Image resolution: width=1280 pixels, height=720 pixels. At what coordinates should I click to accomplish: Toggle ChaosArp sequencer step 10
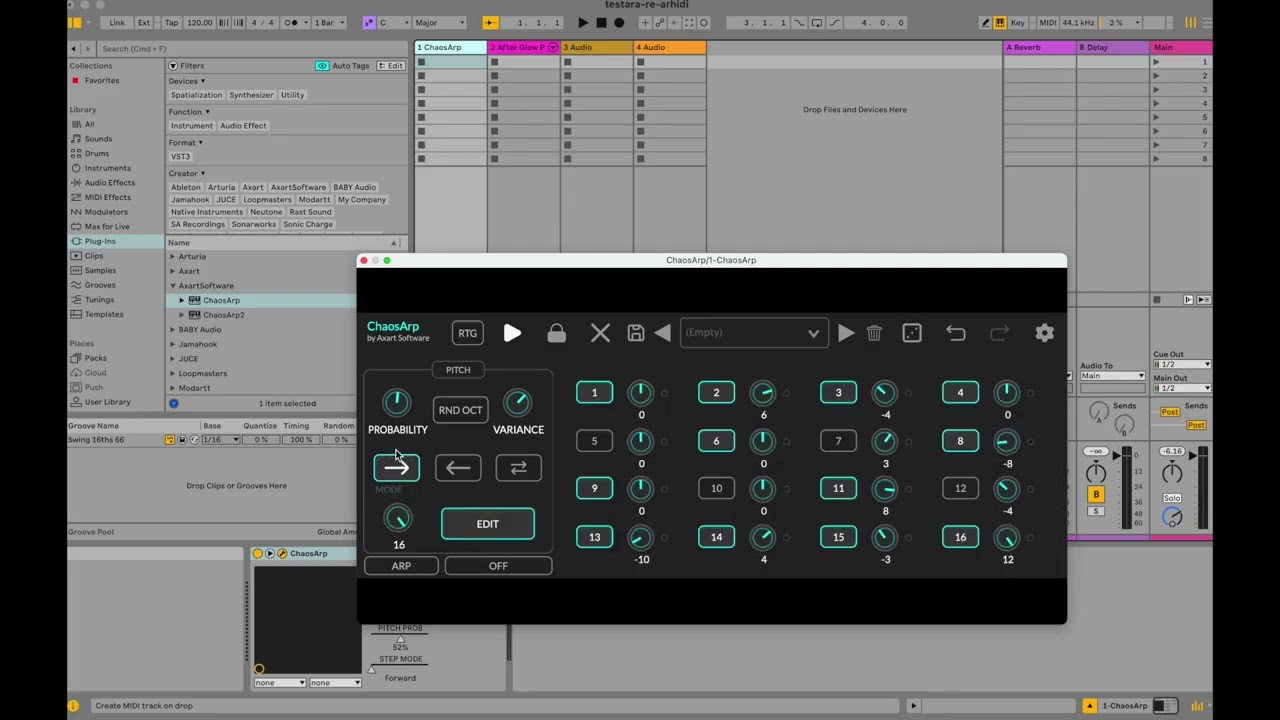coord(716,489)
